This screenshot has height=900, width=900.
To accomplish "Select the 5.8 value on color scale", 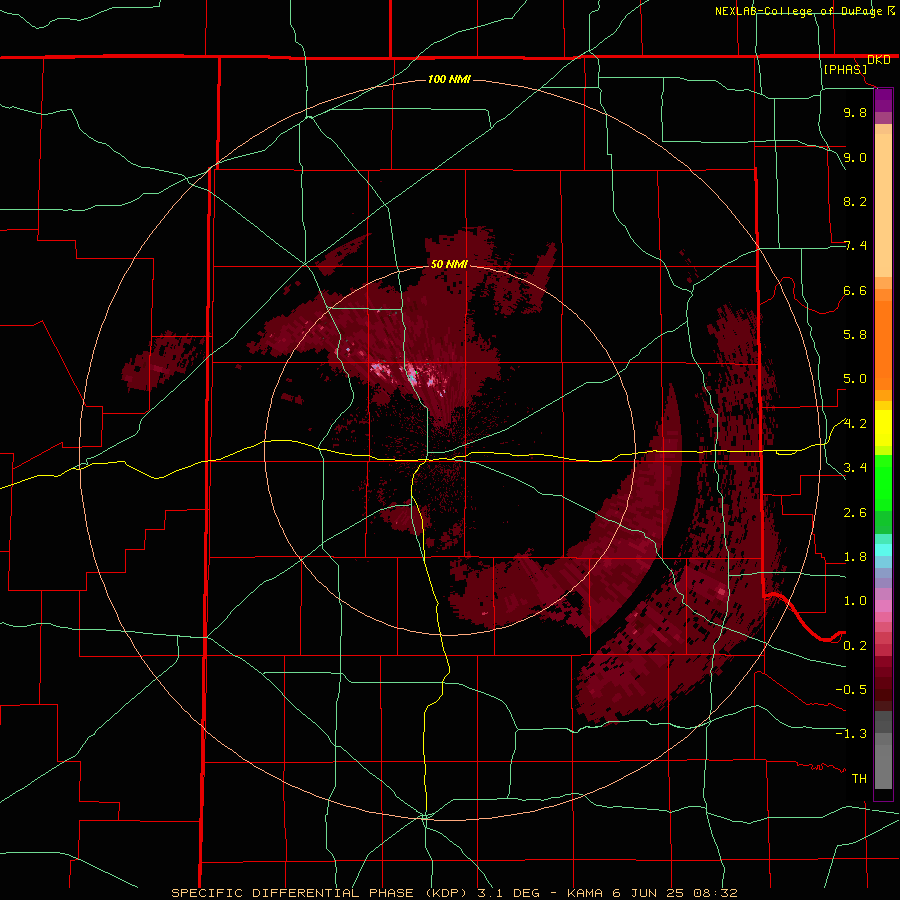I will pos(855,335).
